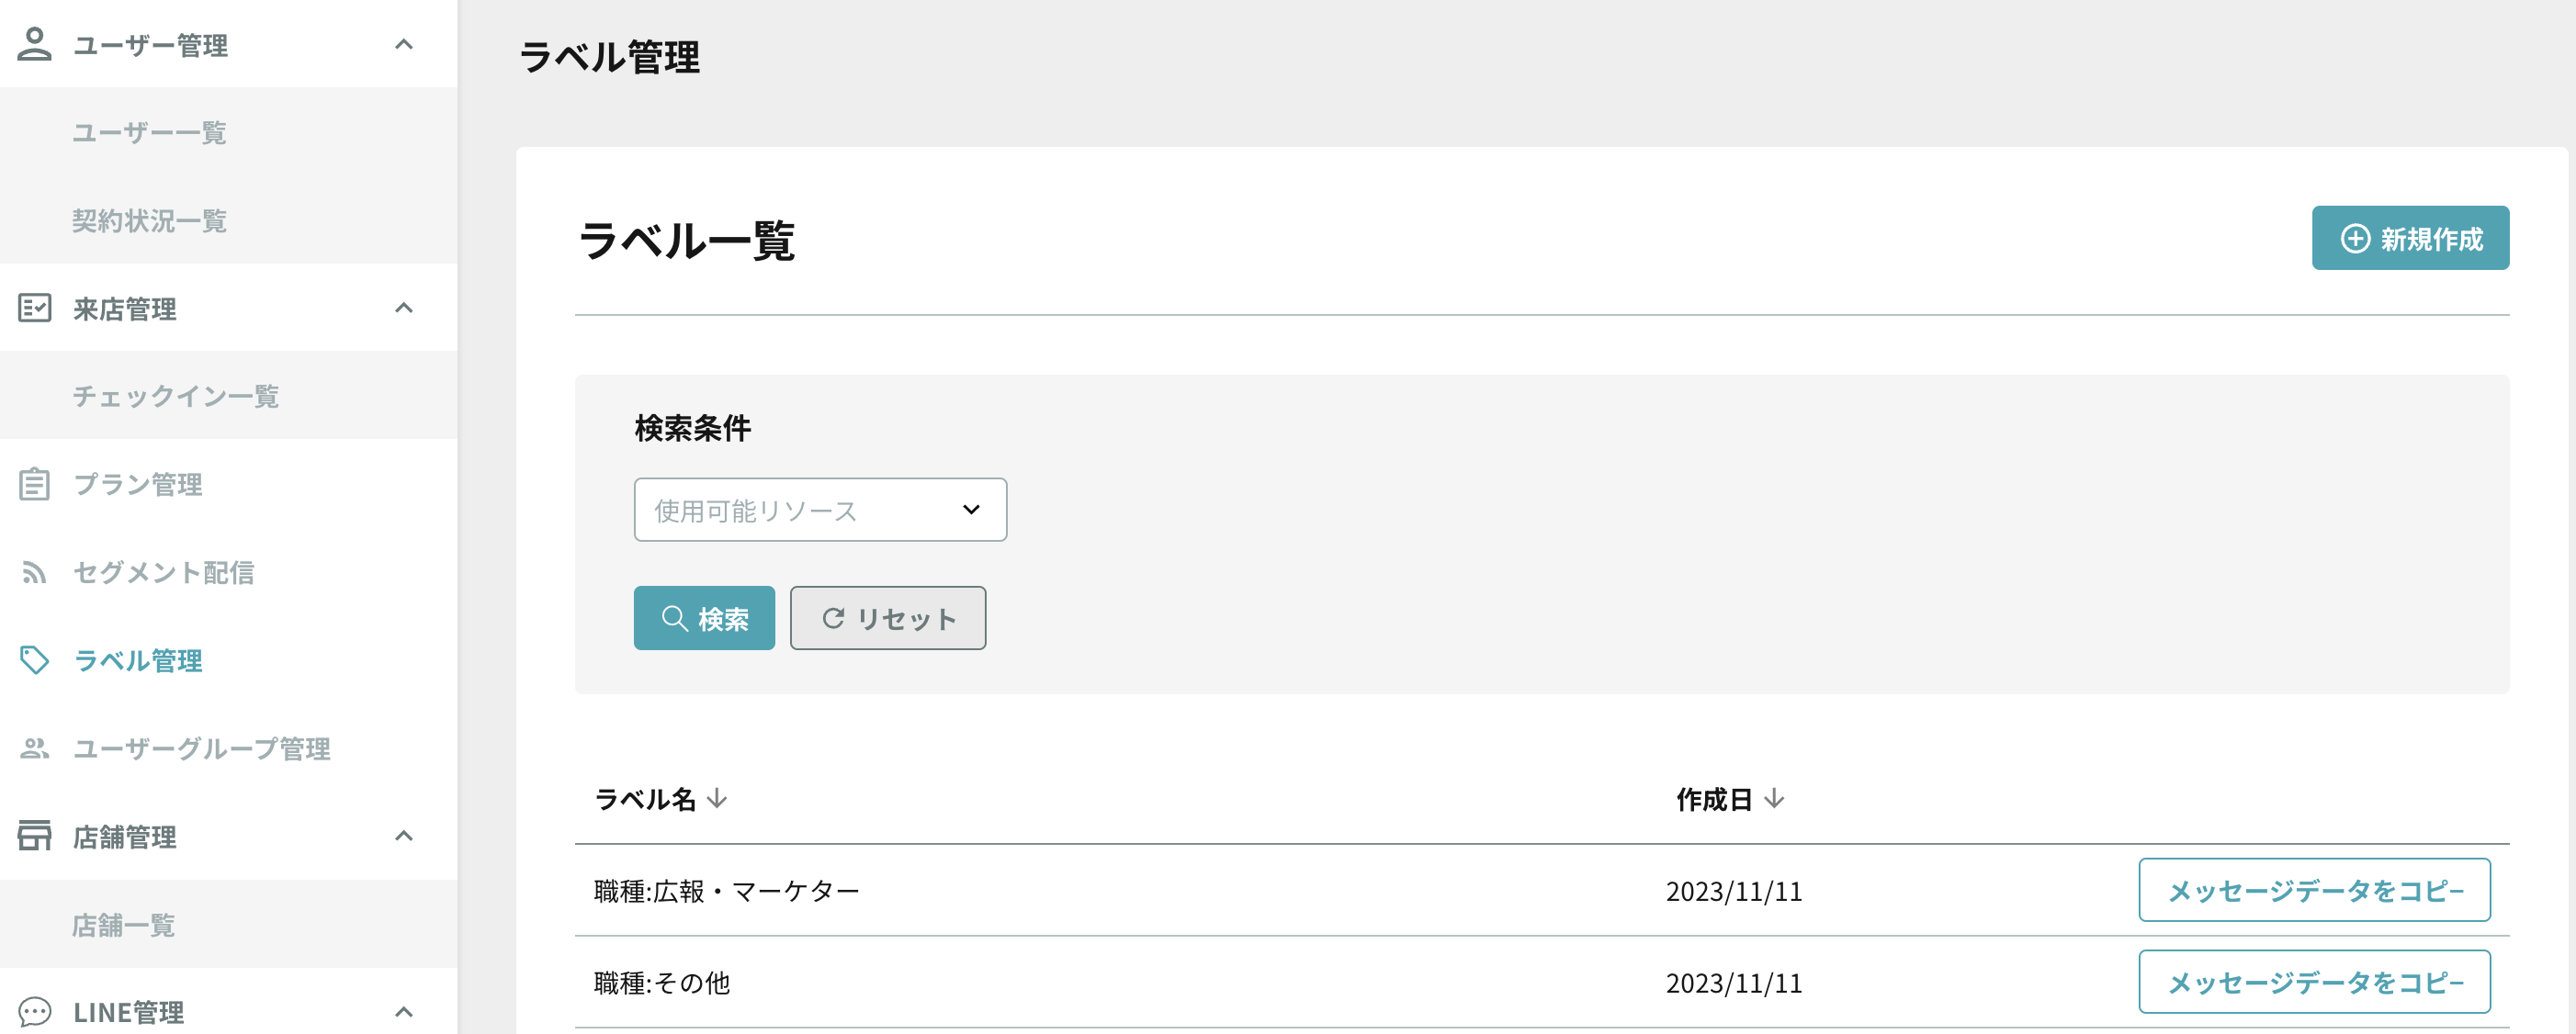
Task: Collapse the ユーザー管理 section chevron
Action: click(x=404, y=44)
